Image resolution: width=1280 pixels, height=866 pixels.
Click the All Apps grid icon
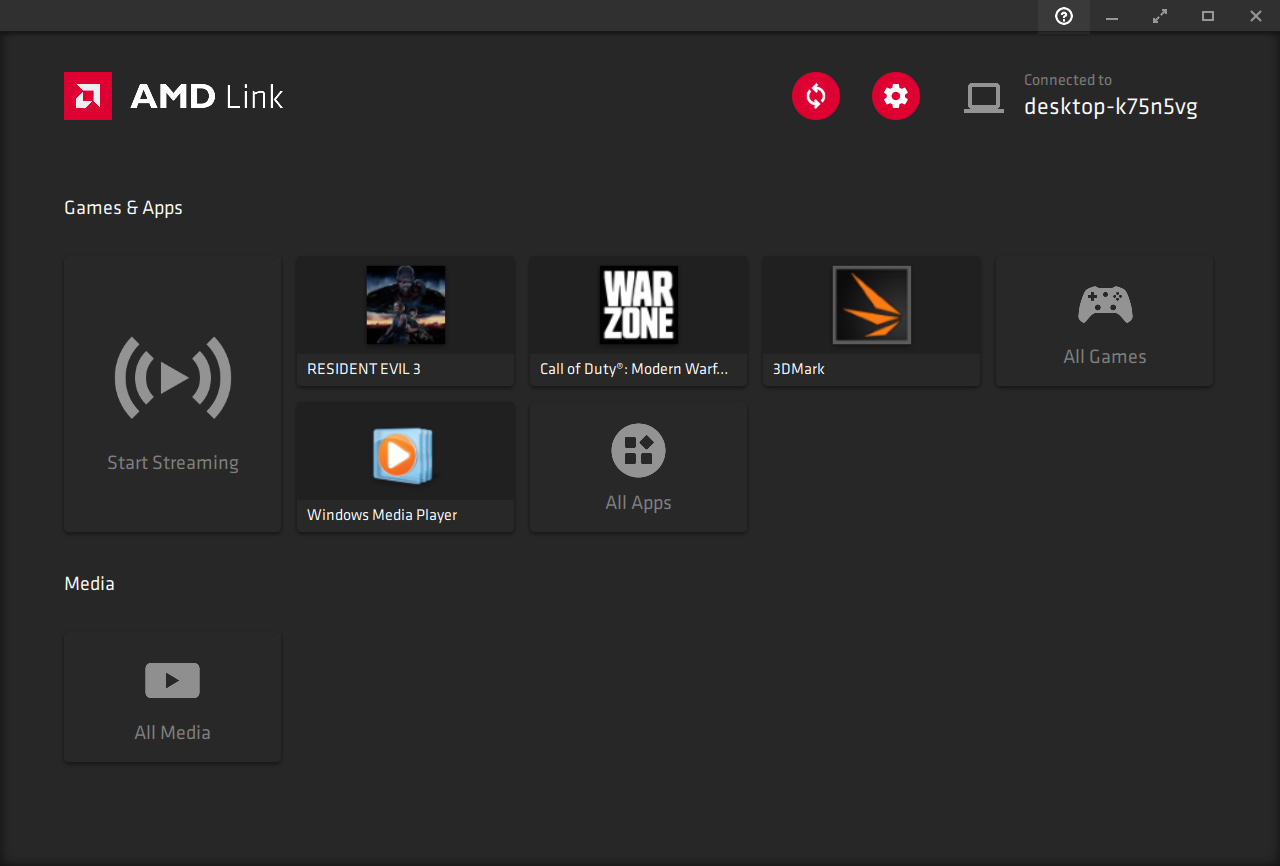pos(638,450)
